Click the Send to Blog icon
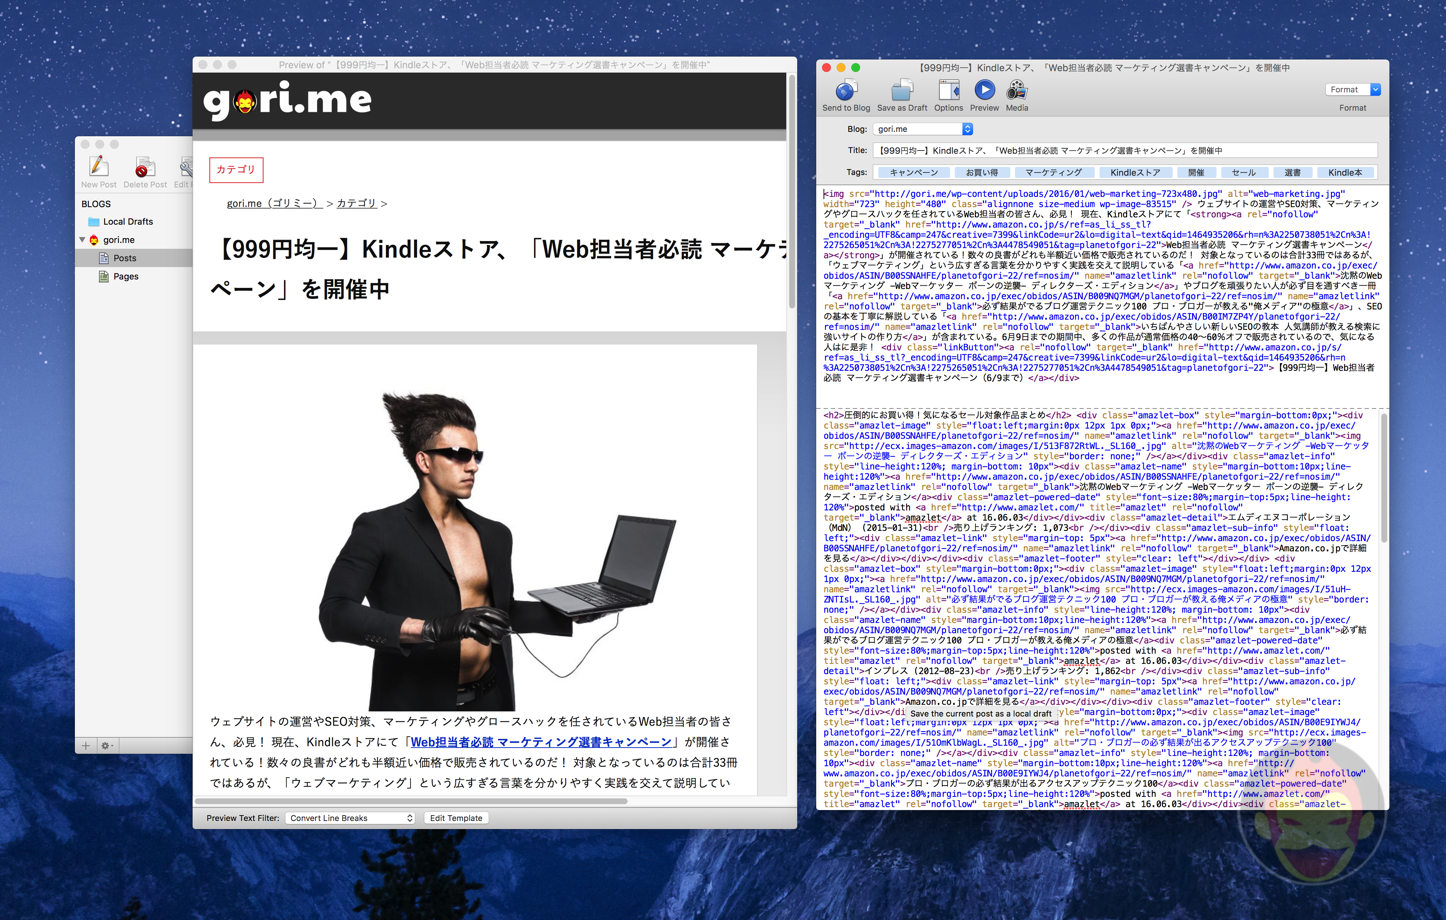The width and height of the screenshot is (1446, 920). point(845,91)
